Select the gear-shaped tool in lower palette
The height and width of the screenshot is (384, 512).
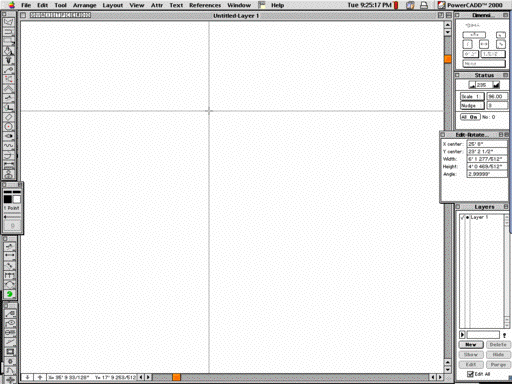pos(10,361)
